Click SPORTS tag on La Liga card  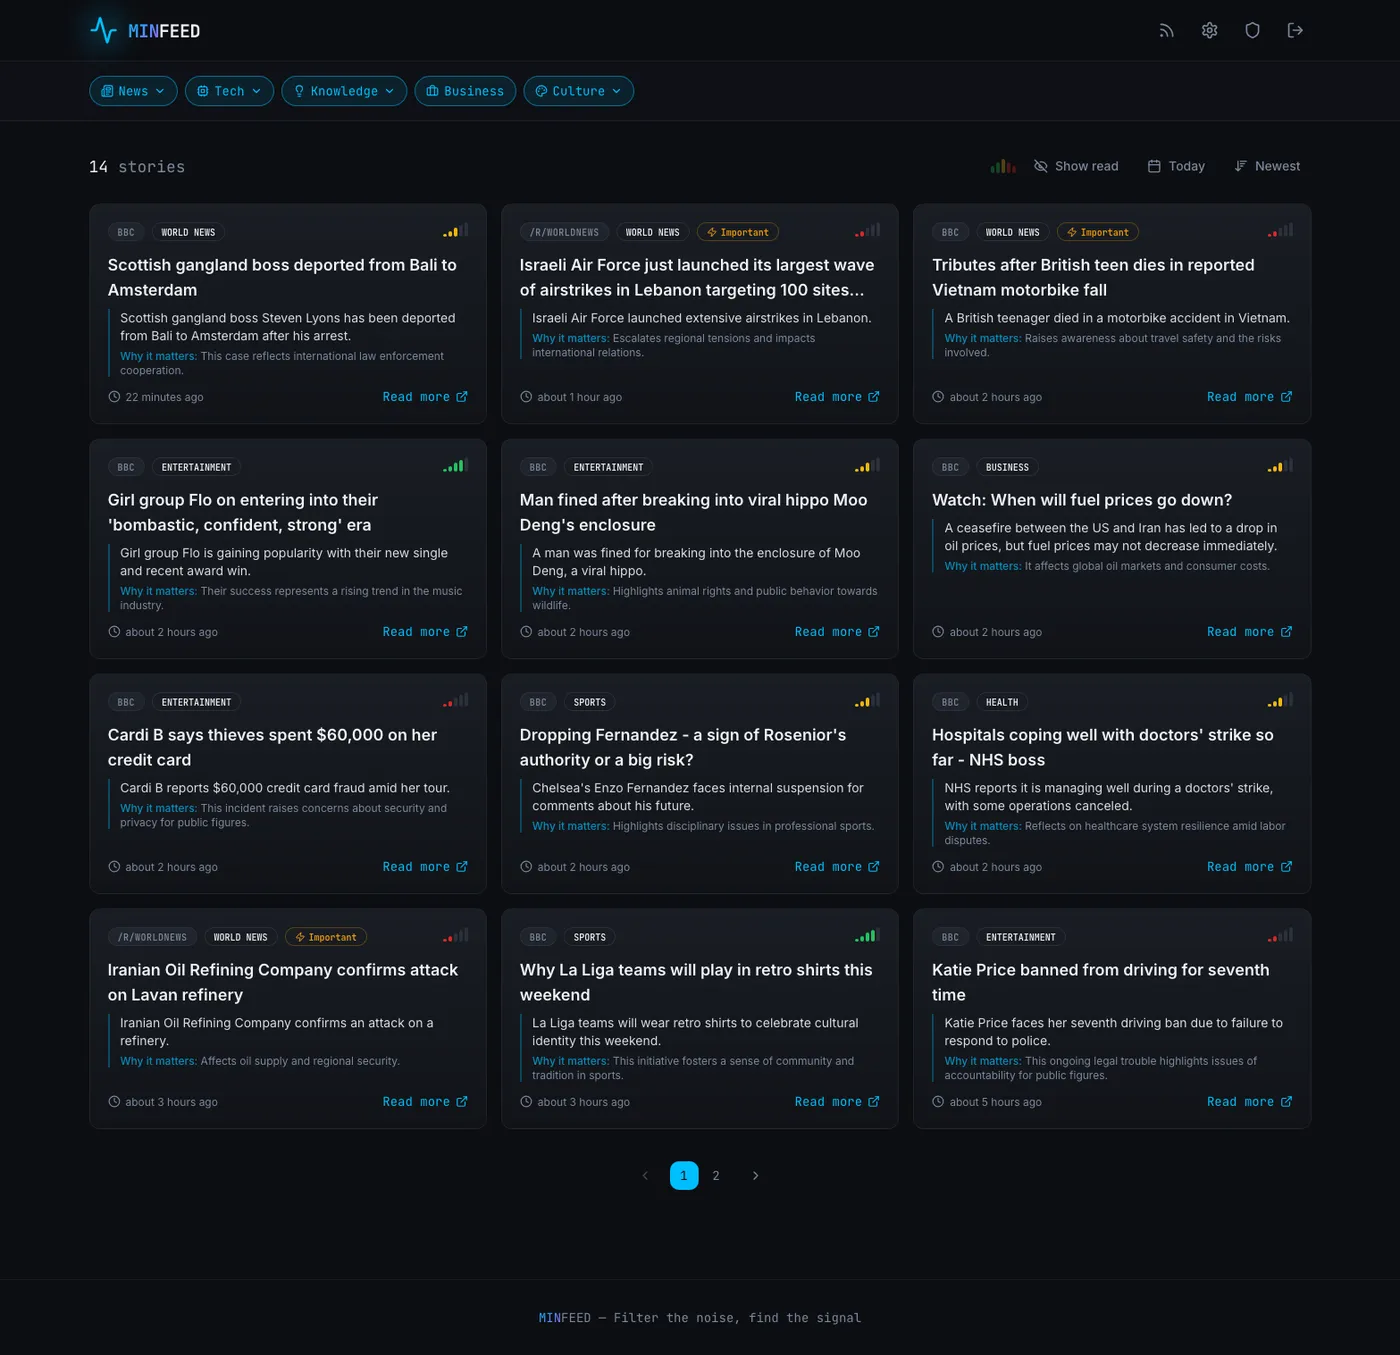click(x=590, y=937)
